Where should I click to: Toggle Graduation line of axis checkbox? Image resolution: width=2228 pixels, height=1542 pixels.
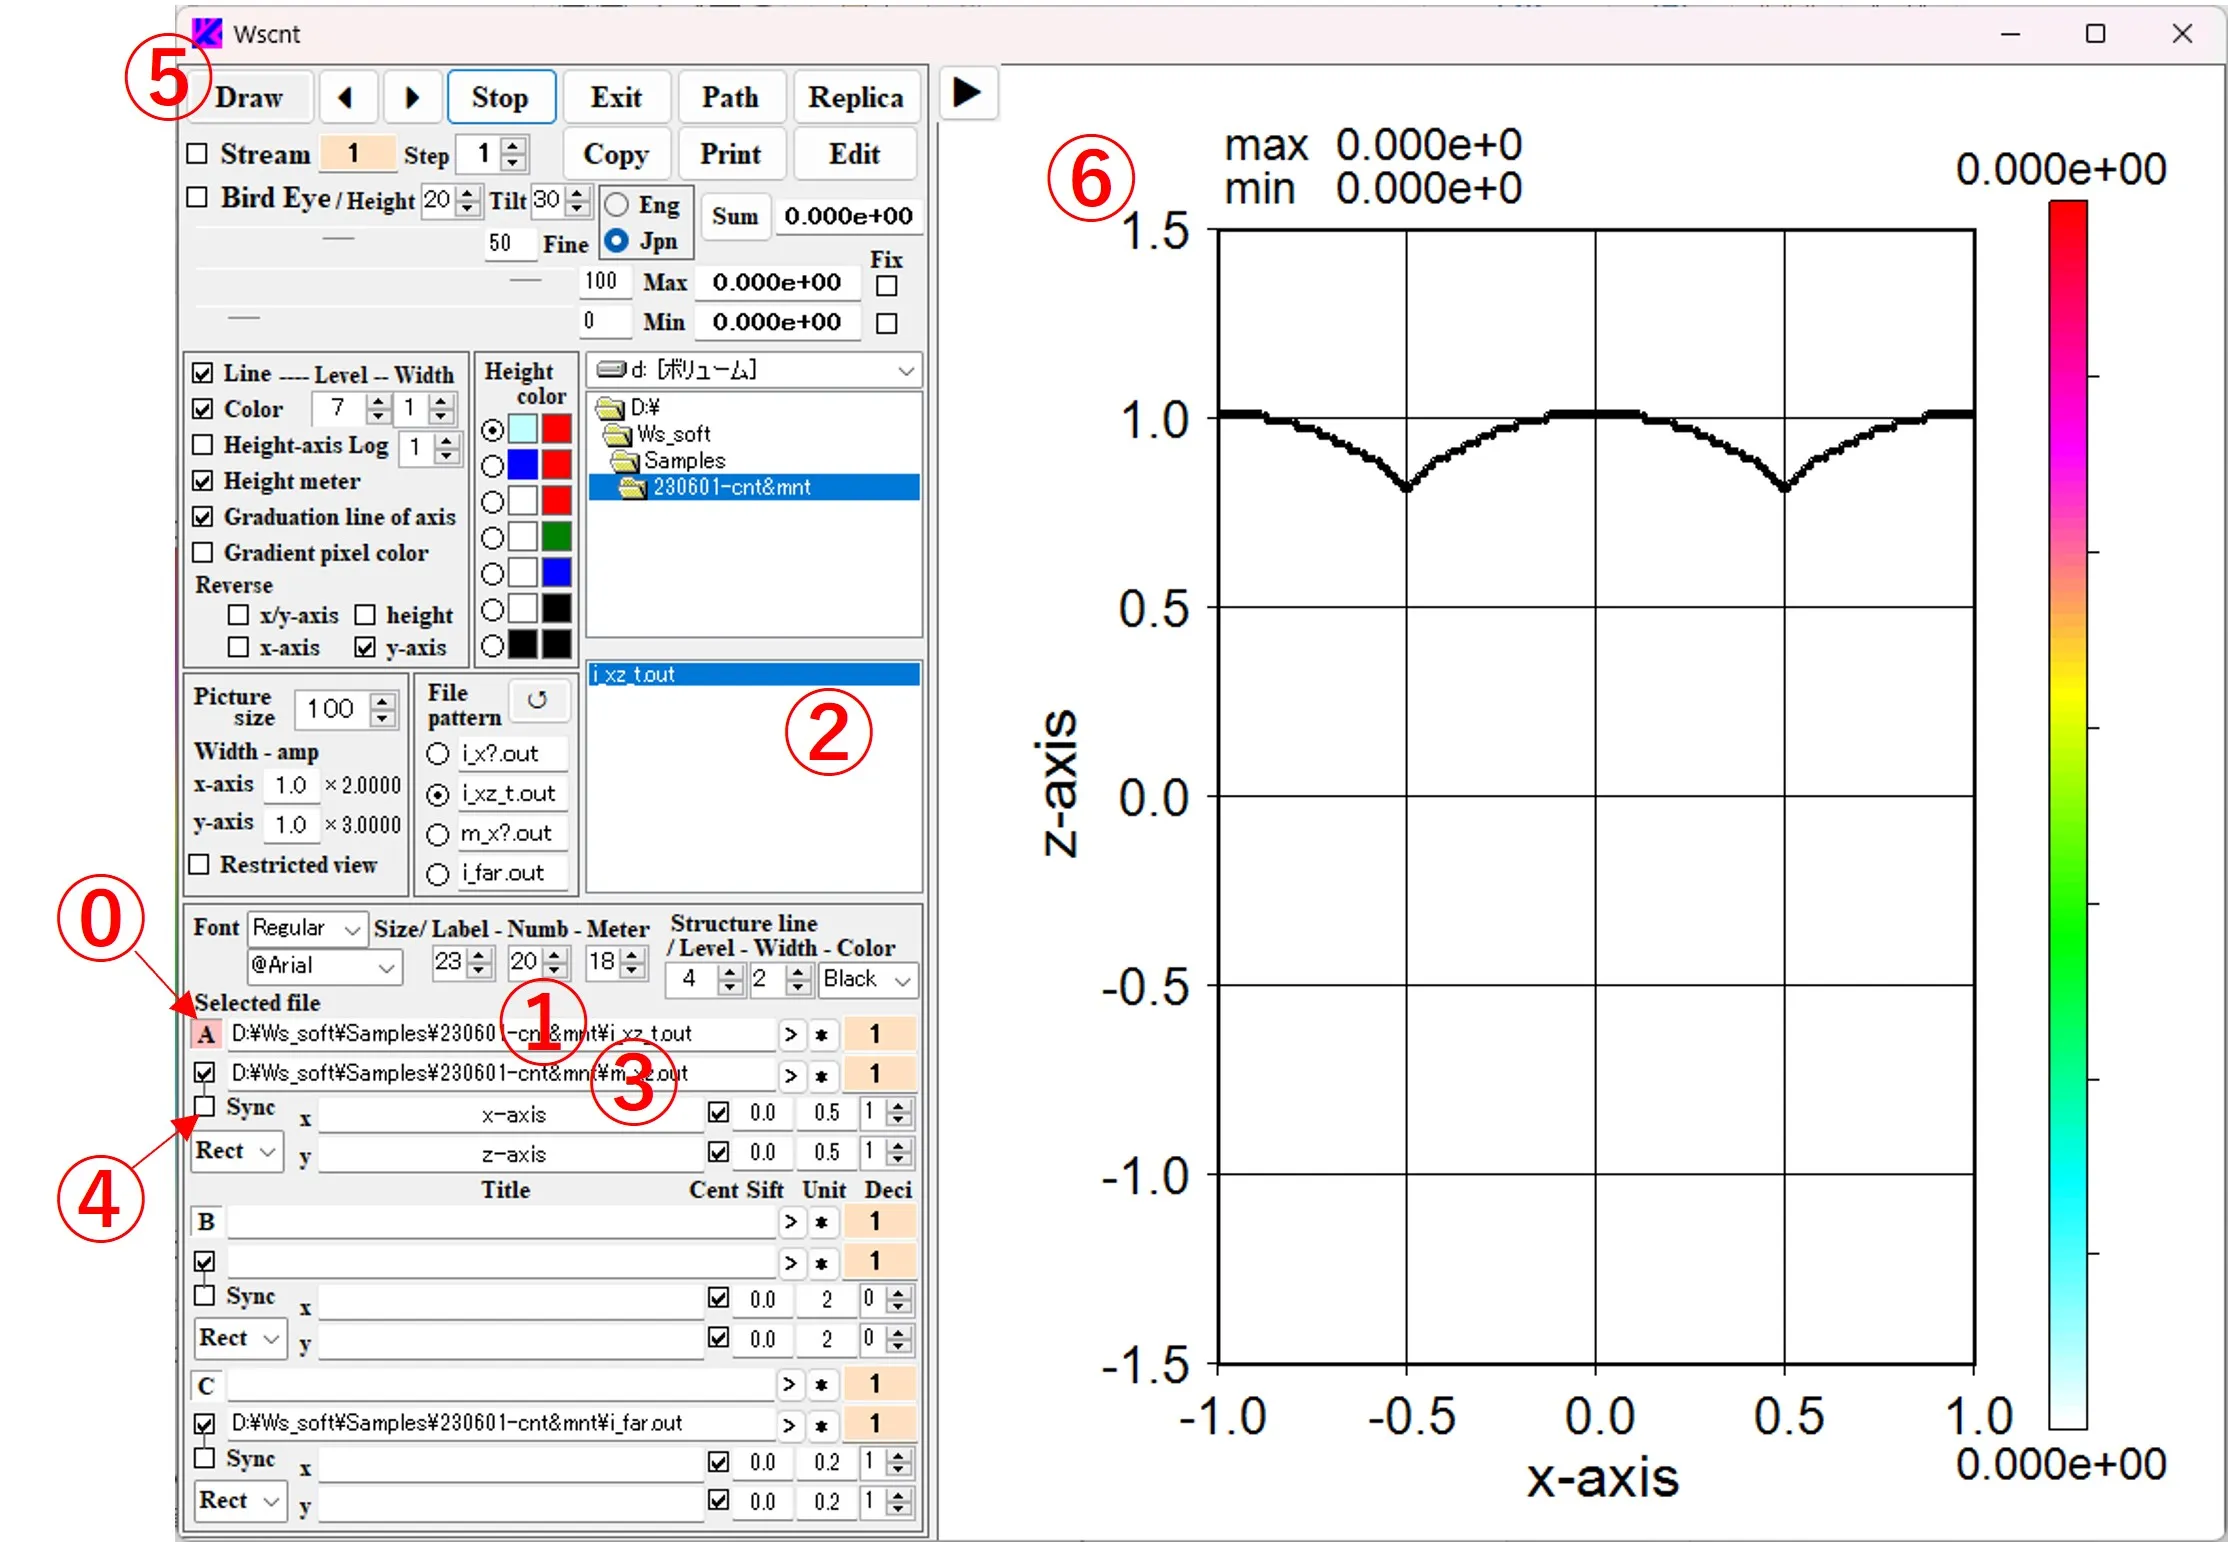[203, 517]
